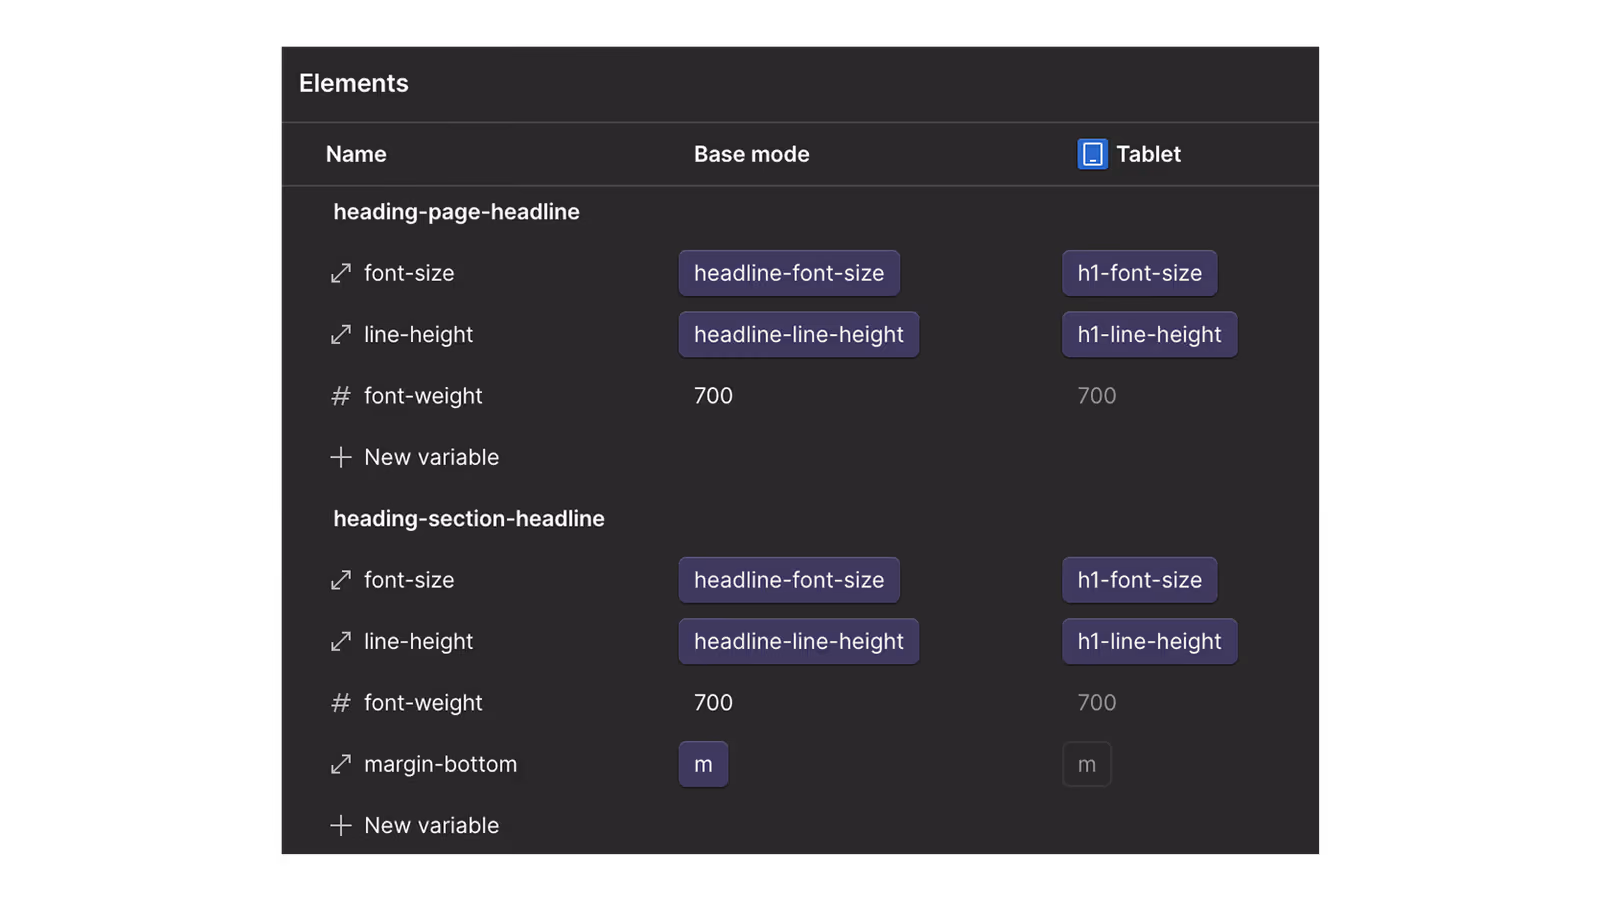The width and height of the screenshot is (1600, 900).
Task: Edit base font-weight 700 in heading-section-headline
Action: (x=714, y=703)
